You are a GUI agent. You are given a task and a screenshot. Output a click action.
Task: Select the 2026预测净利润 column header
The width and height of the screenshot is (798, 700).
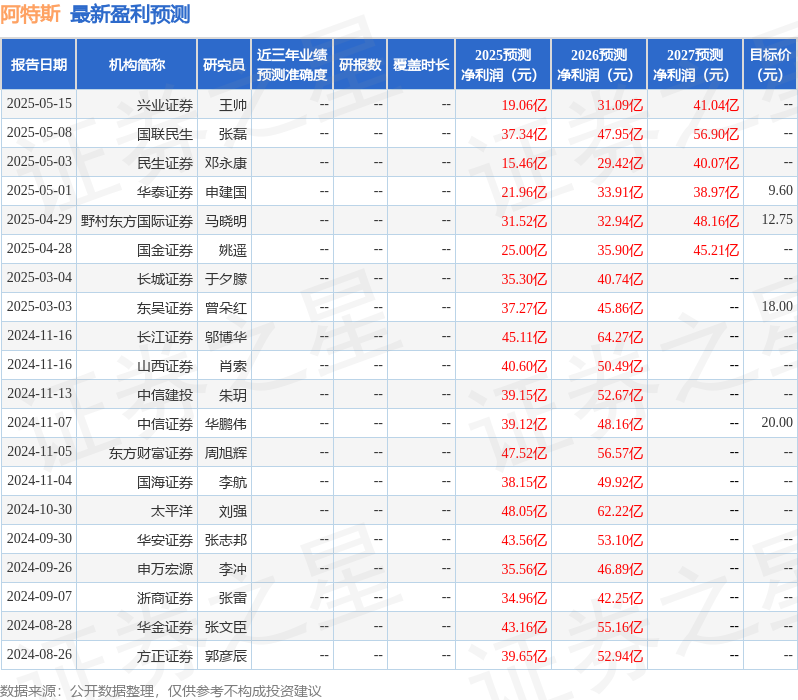[599, 64]
